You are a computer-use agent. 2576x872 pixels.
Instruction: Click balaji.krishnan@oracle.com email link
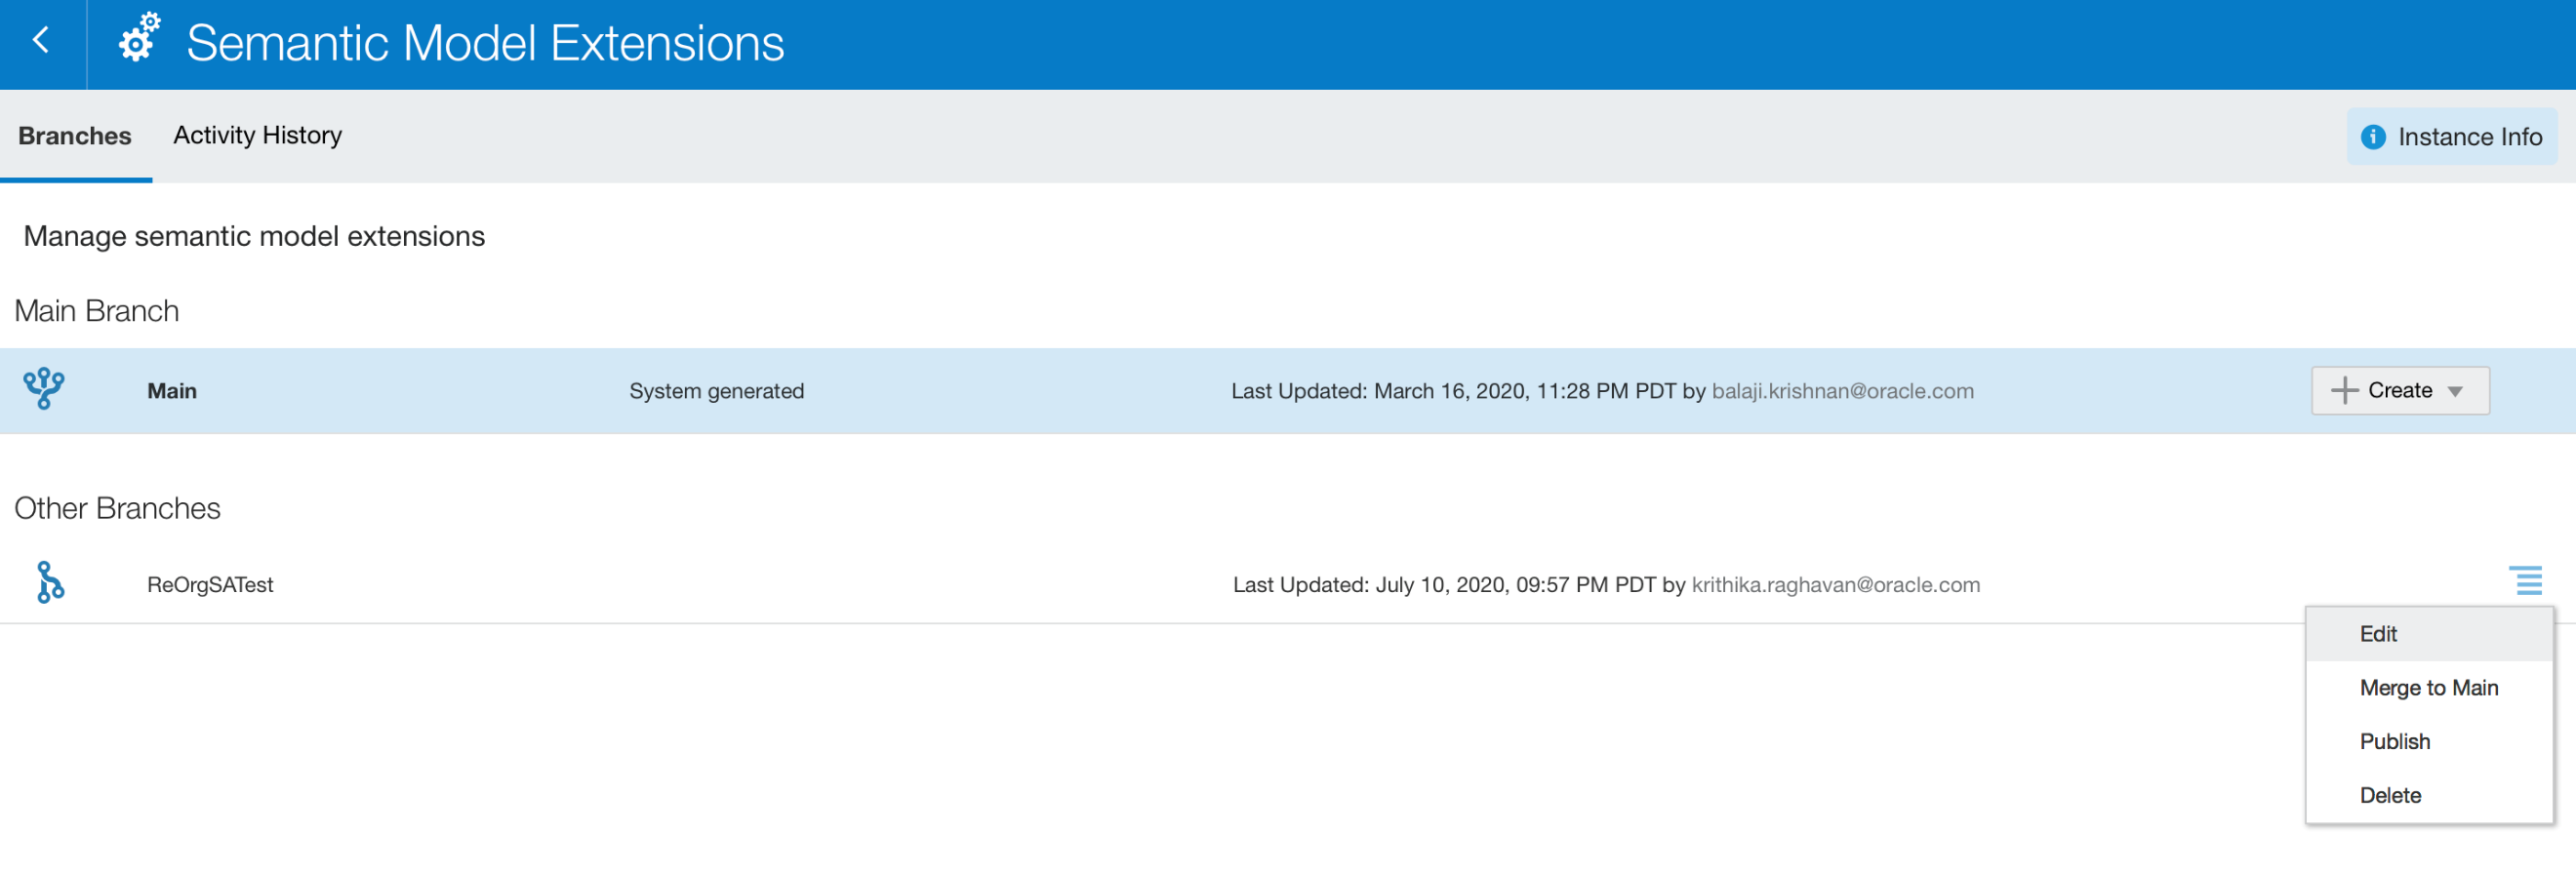coord(1842,391)
